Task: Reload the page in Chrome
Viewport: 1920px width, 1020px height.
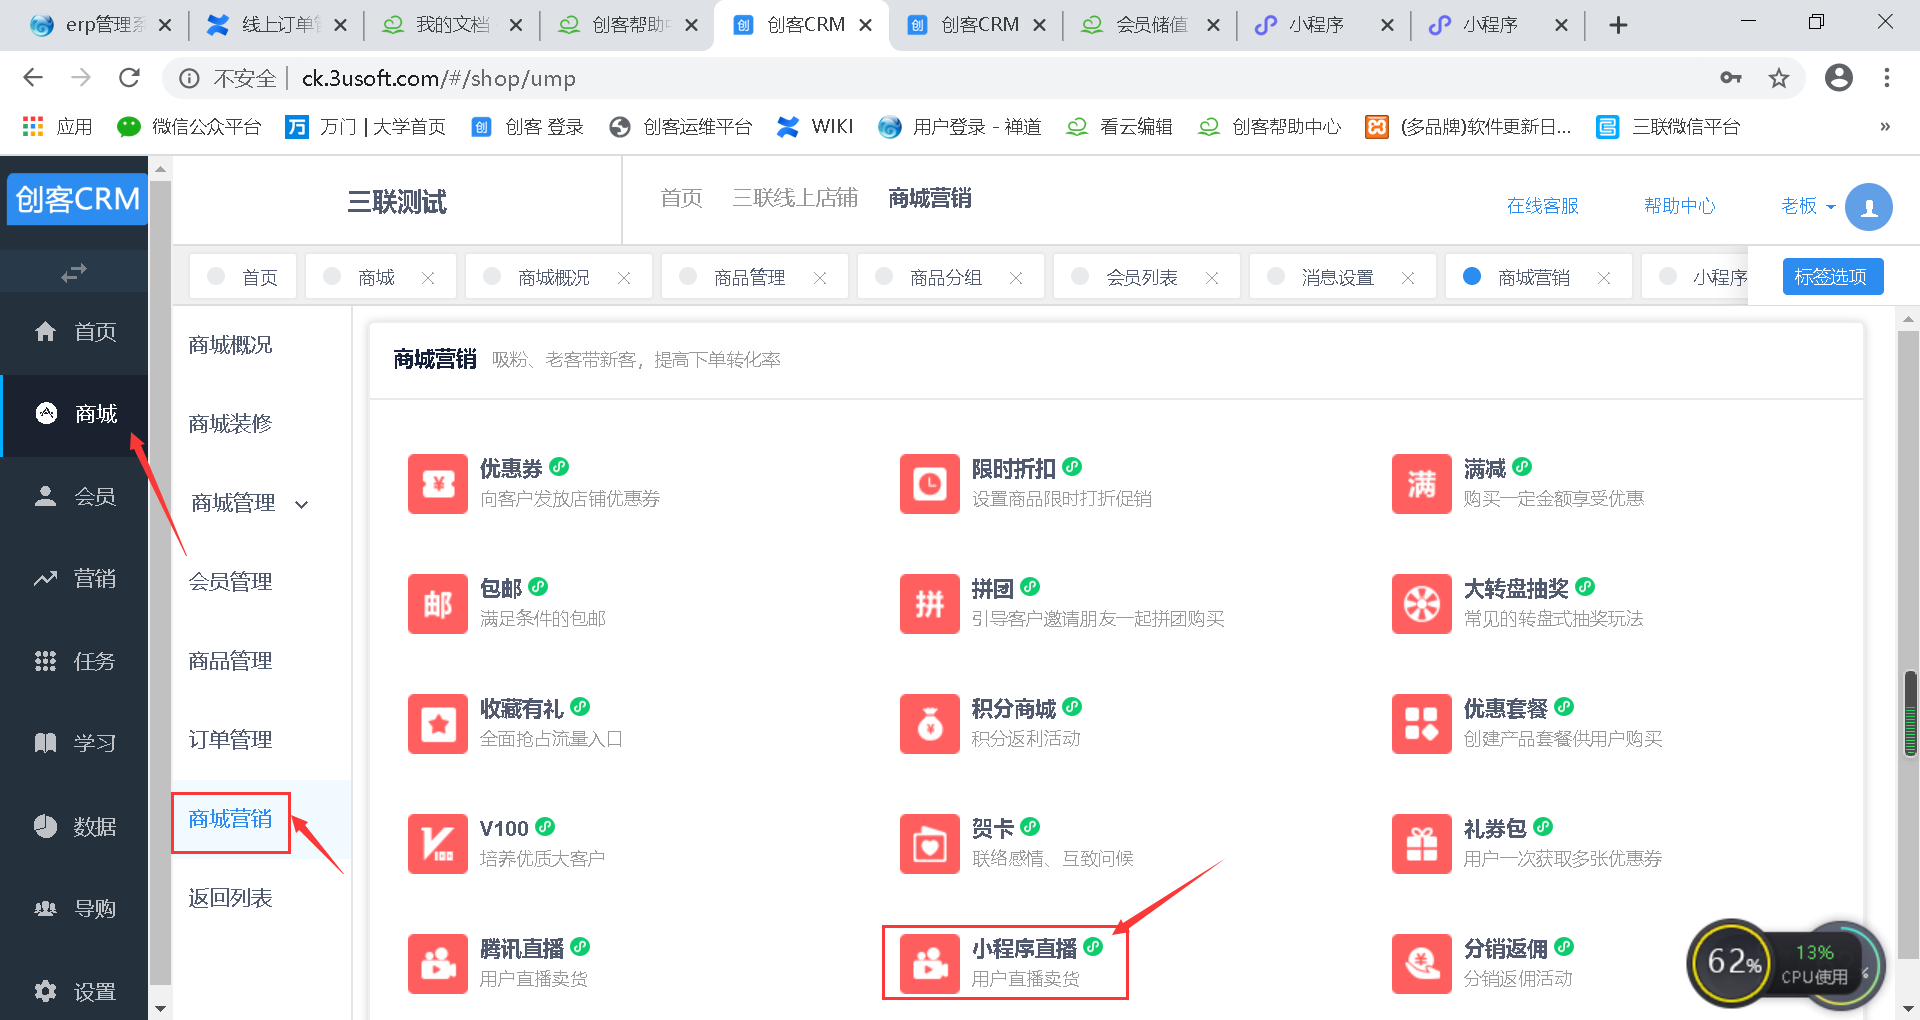Action: pos(129,78)
